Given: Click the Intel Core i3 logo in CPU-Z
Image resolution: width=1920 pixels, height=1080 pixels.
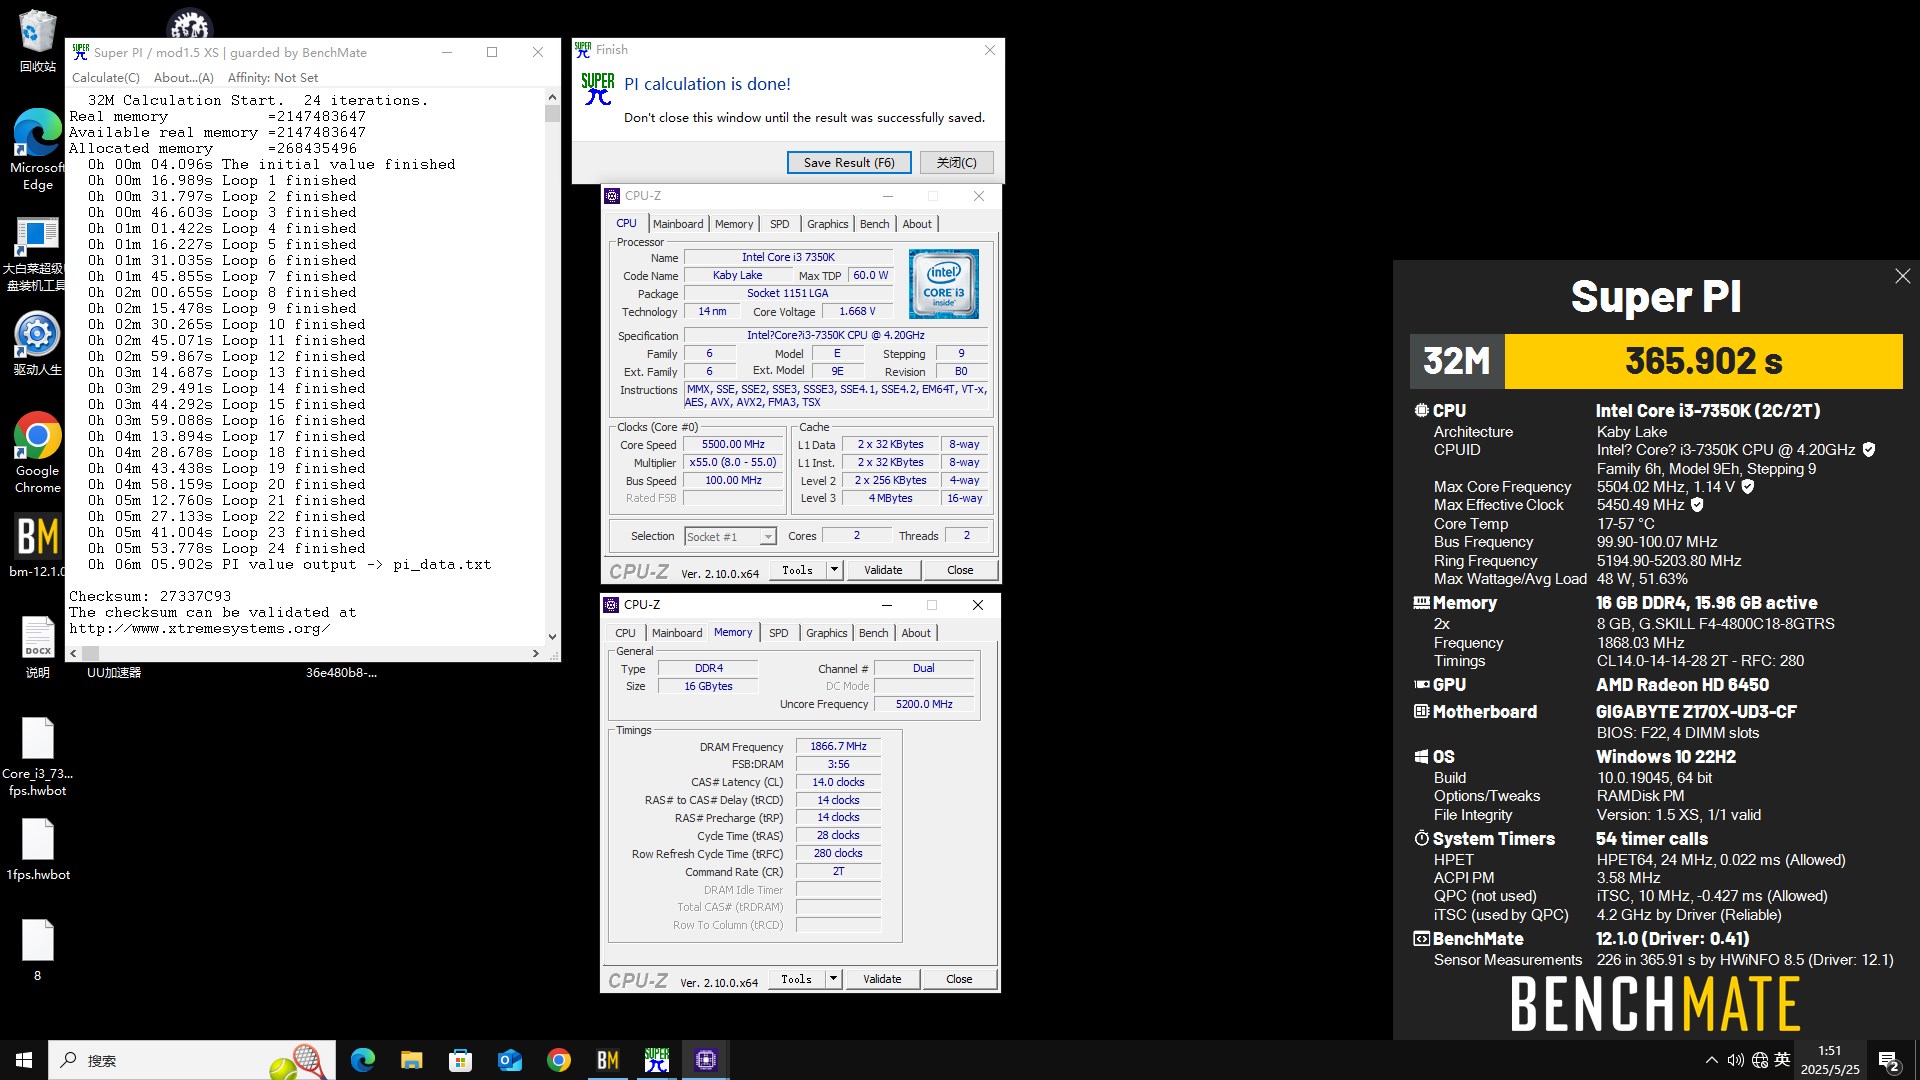Looking at the screenshot, I should [943, 284].
